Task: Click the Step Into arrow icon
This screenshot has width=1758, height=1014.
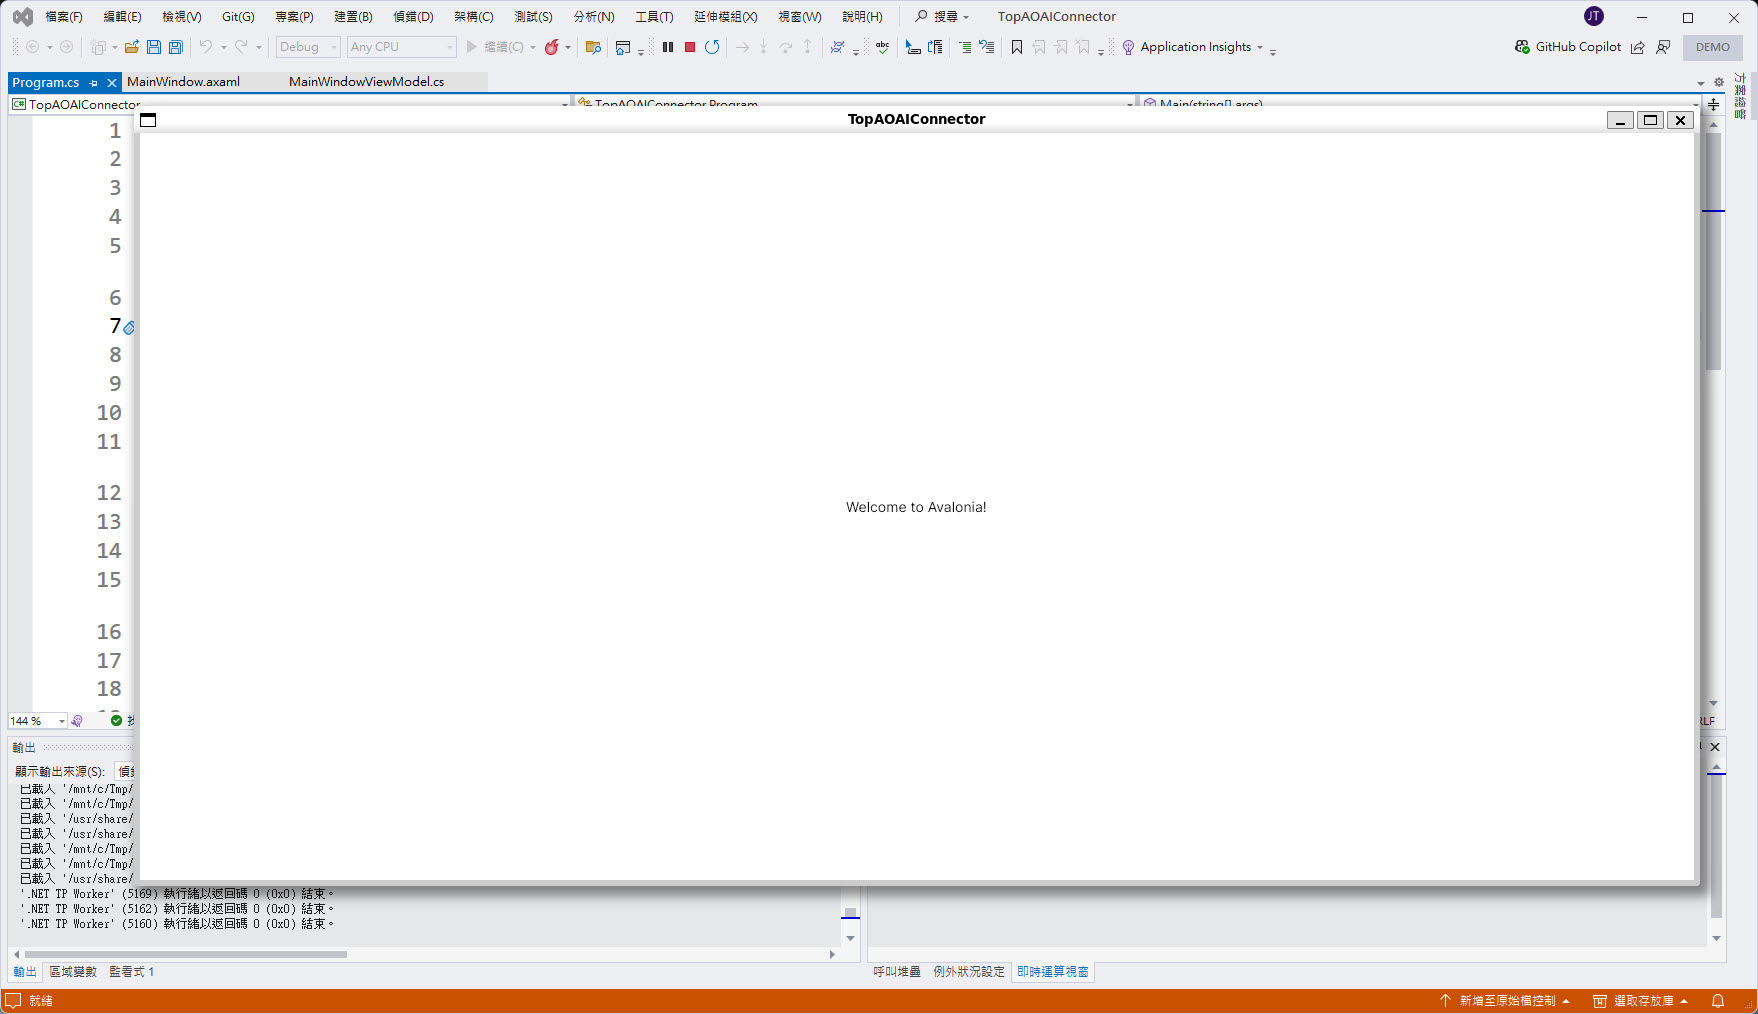Action: click(763, 47)
